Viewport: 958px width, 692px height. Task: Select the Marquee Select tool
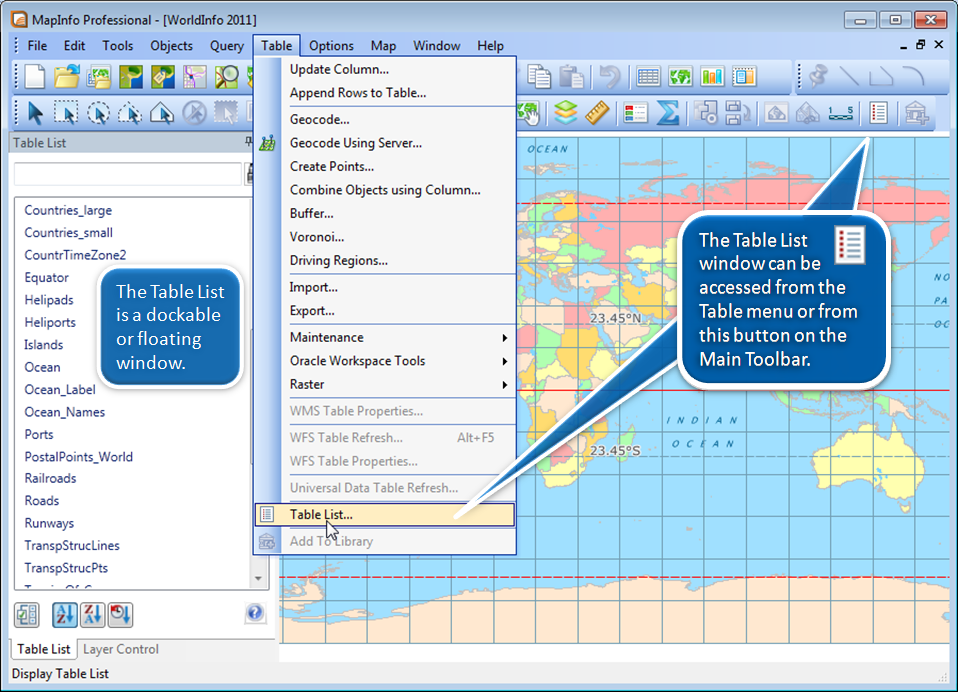(x=67, y=113)
